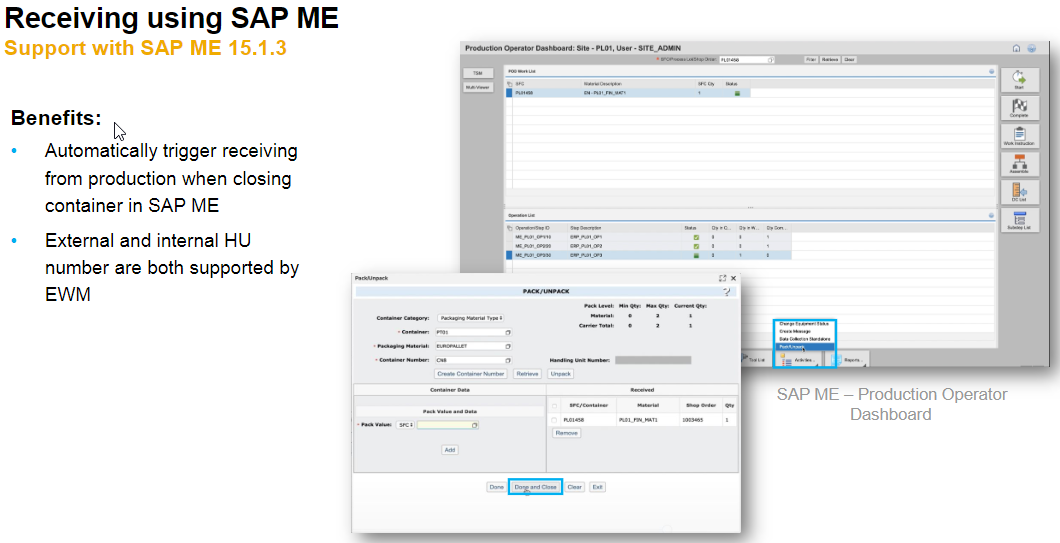Click green status icon for SFC PL01458
The width and height of the screenshot is (1060, 543).
click(x=737, y=93)
